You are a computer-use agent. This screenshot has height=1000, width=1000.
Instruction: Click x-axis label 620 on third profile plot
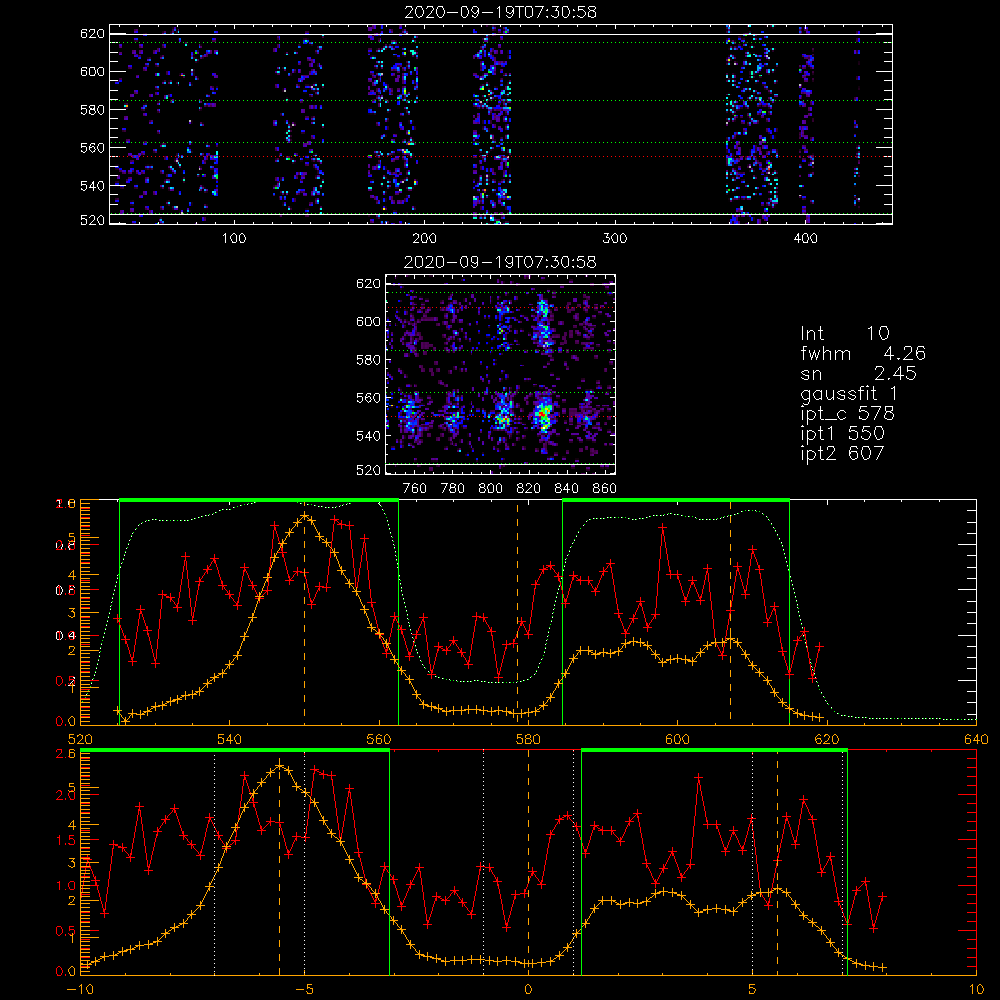pyautogui.click(x=827, y=739)
